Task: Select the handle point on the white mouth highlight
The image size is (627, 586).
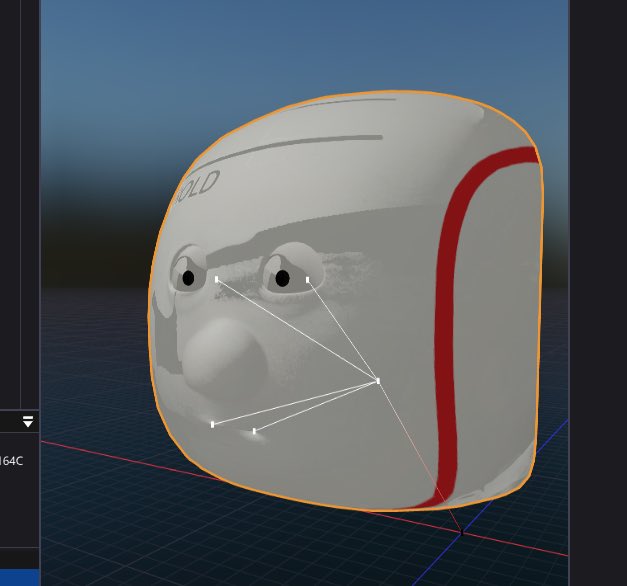Action: pyautogui.click(x=254, y=431)
